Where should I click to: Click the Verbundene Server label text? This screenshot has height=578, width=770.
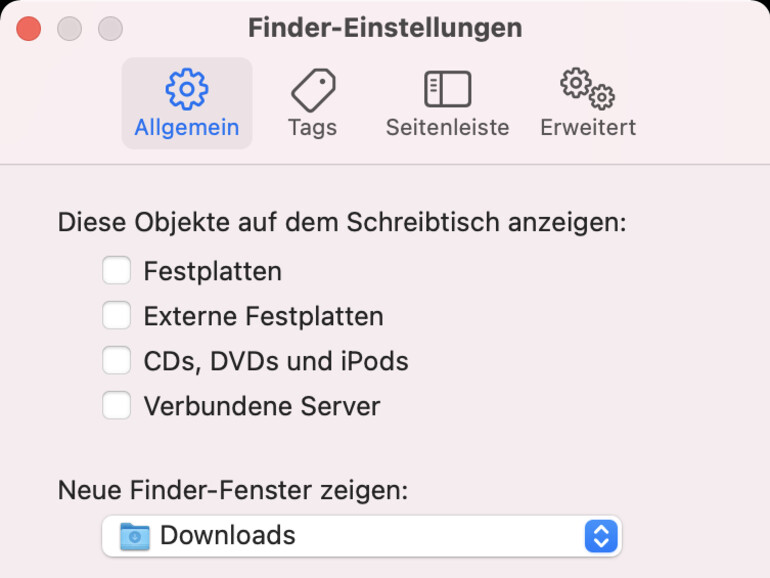coord(261,407)
